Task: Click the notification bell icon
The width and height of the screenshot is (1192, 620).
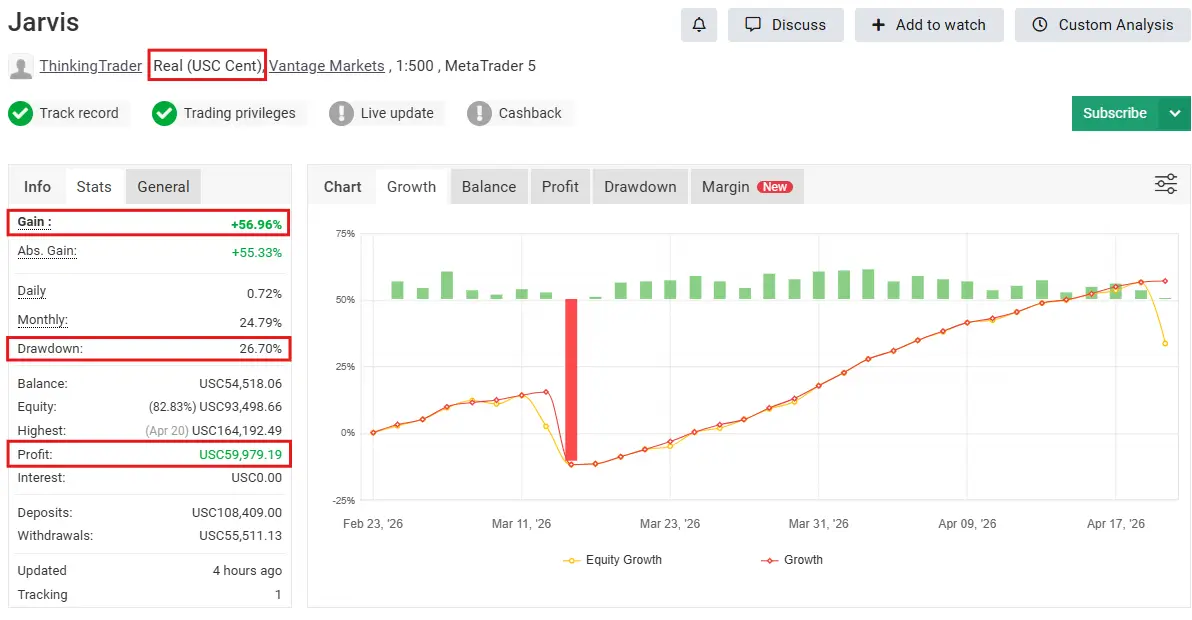Action: [699, 25]
